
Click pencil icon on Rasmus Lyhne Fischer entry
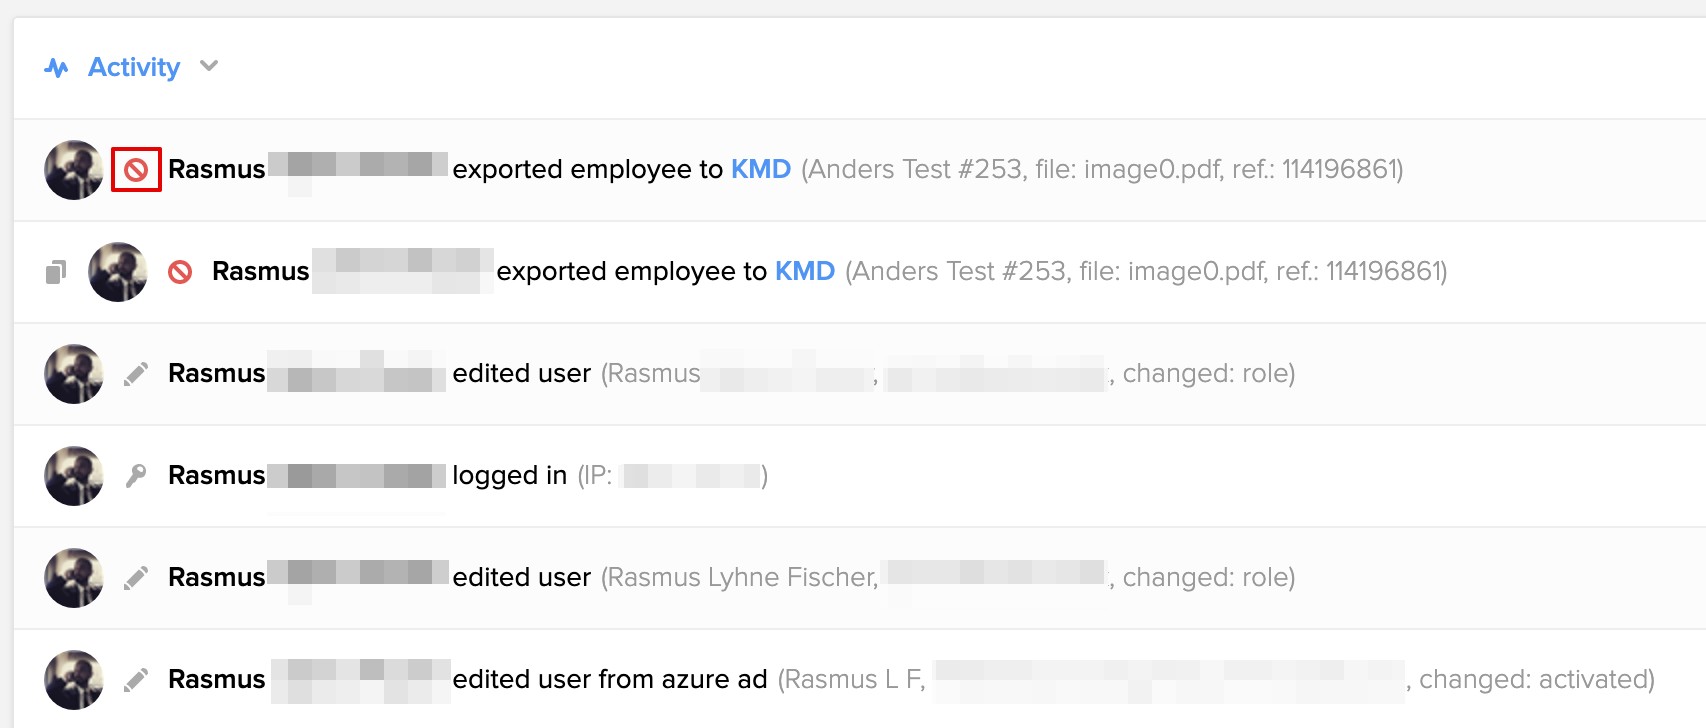coord(136,578)
